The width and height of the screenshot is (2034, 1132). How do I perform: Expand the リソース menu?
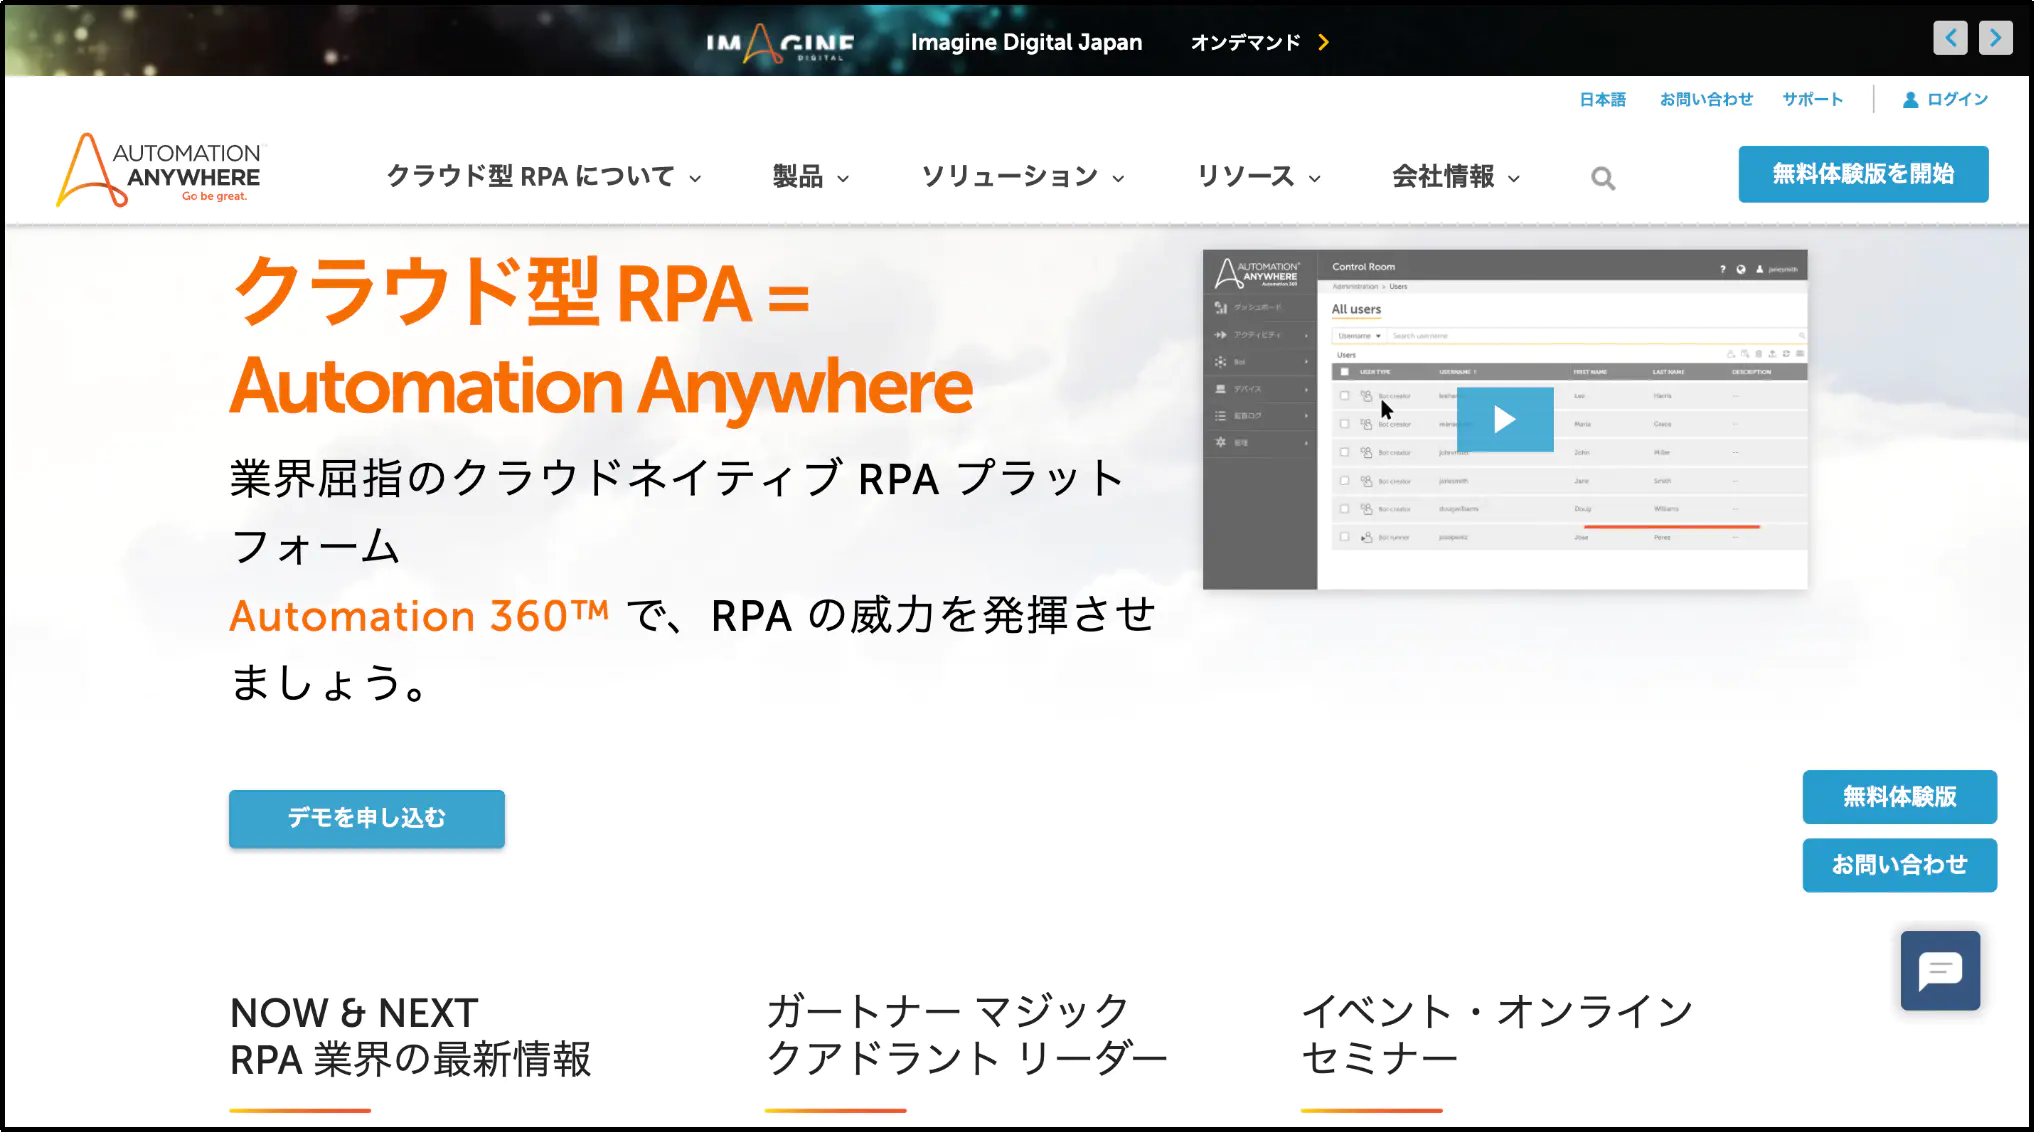[x=1259, y=177]
